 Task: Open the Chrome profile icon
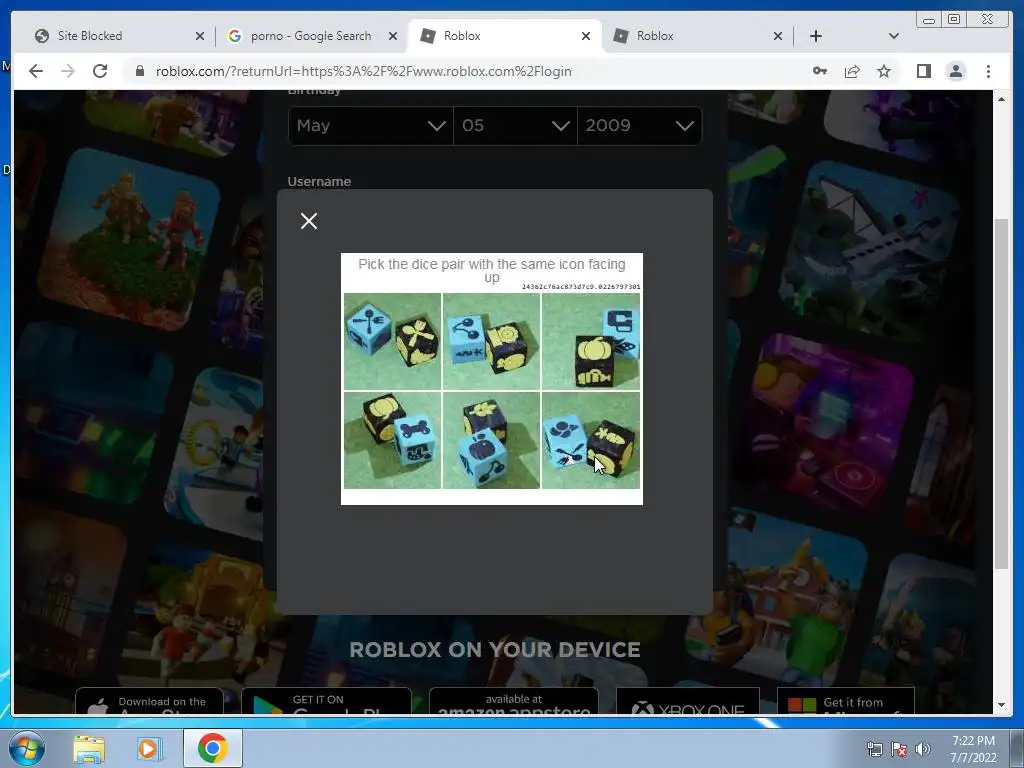pos(956,71)
